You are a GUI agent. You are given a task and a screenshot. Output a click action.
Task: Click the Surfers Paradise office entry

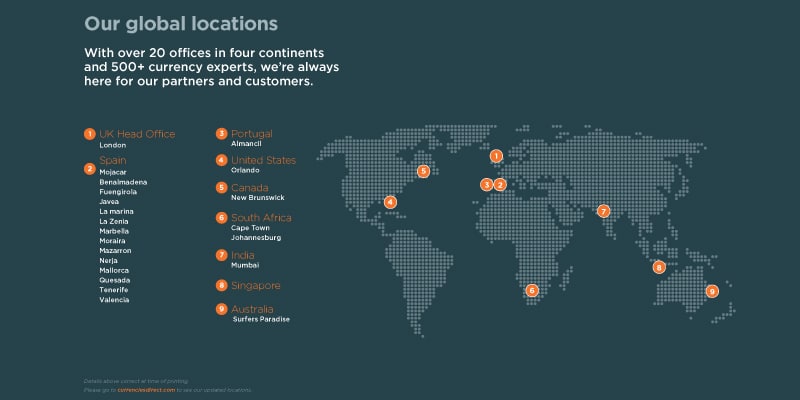(261, 319)
